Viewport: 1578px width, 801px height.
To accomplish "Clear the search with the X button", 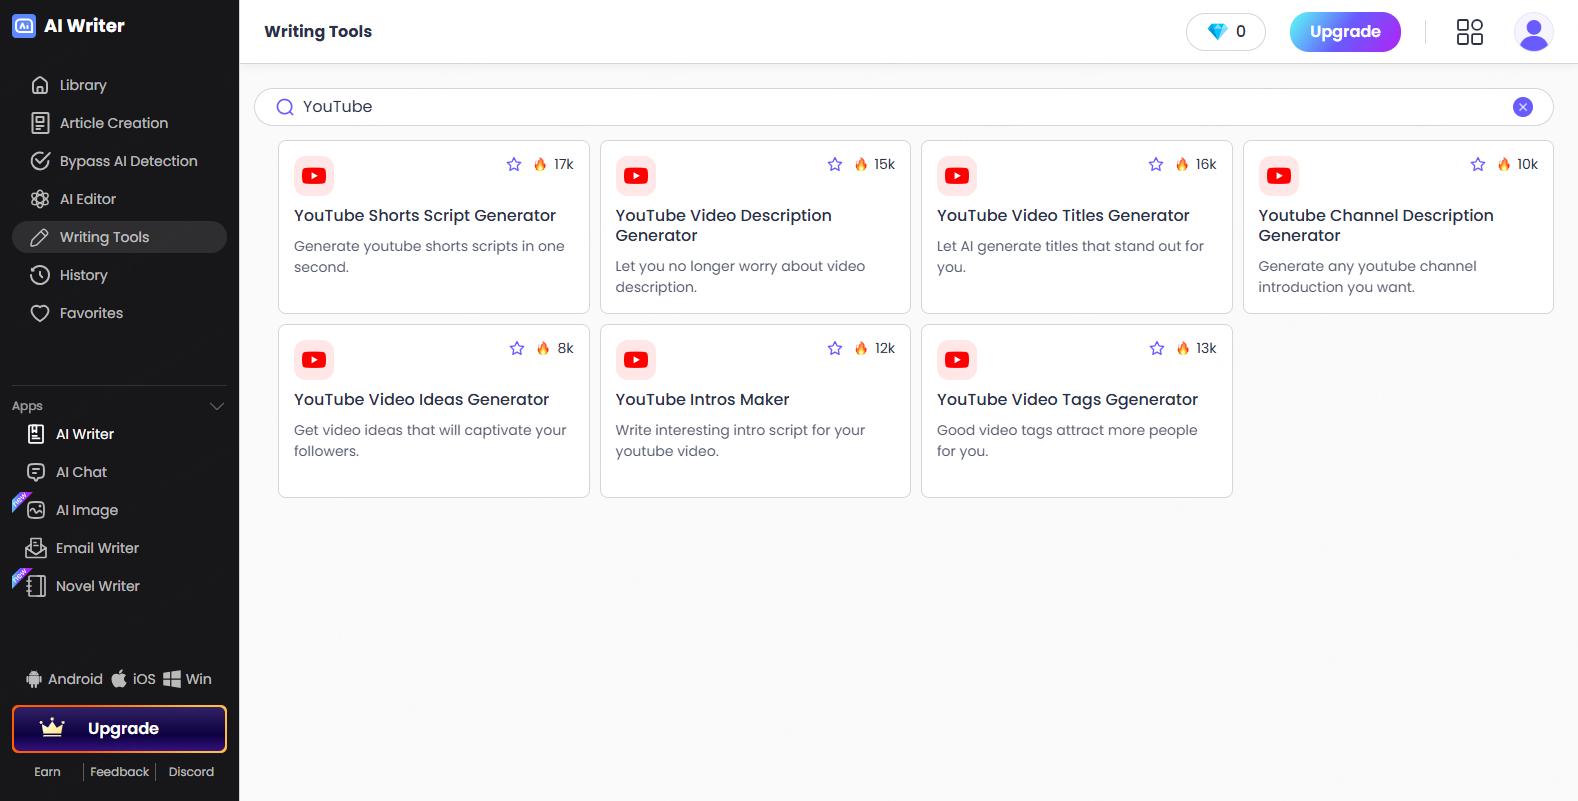I will pyautogui.click(x=1523, y=107).
